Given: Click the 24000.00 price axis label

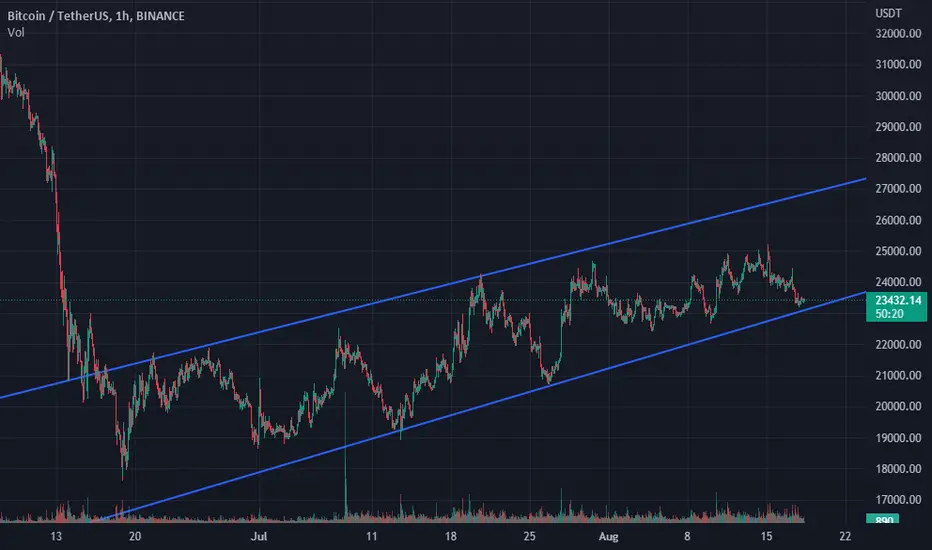Looking at the screenshot, I should (898, 282).
